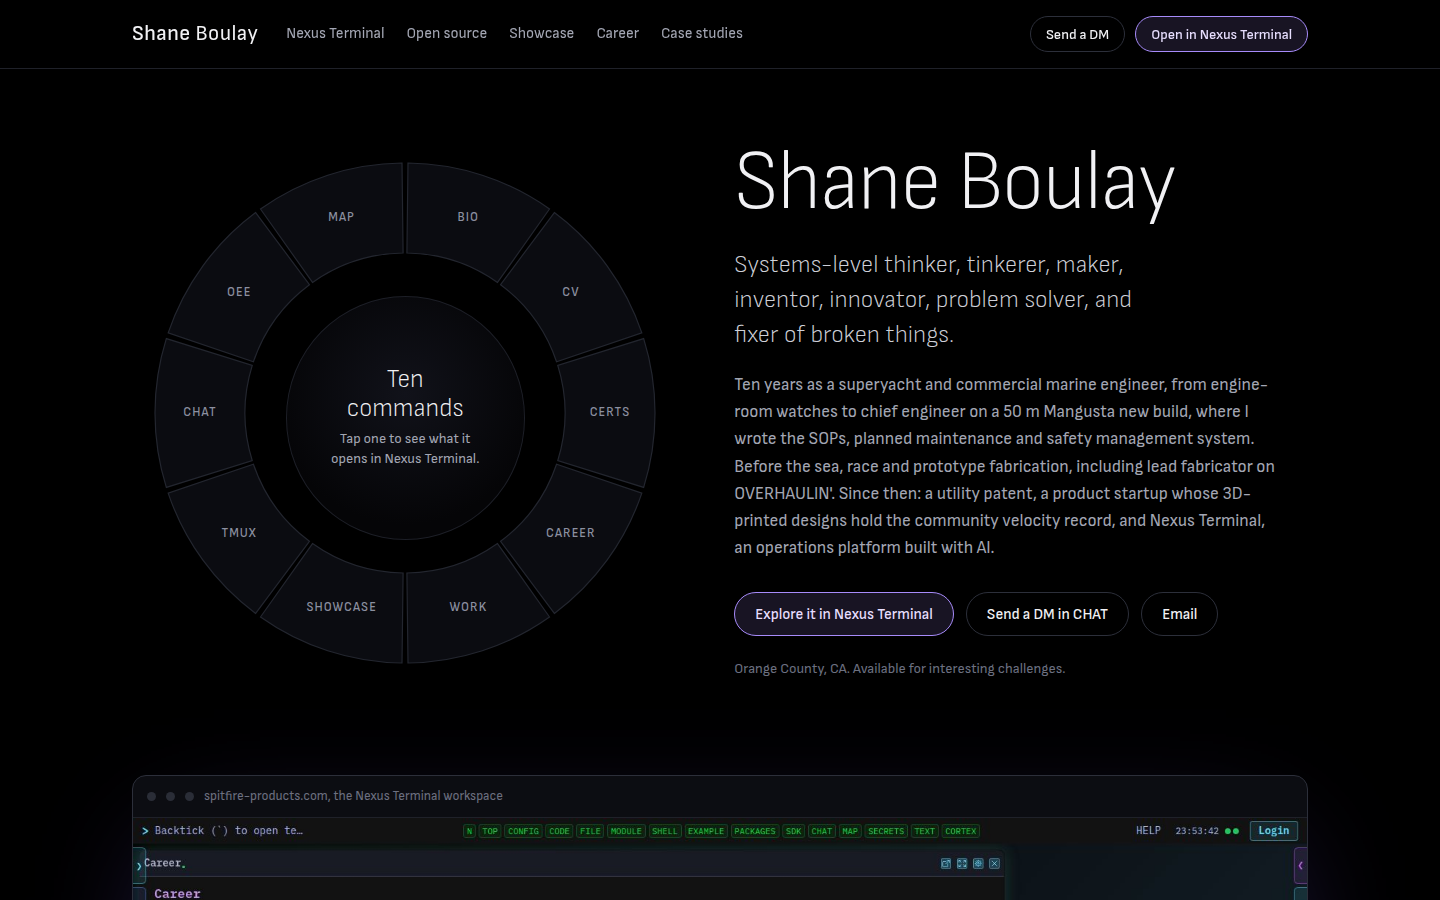The width and height of the screenshot is (1440, 900).
Task: Click the Login button in terminal
Action: pyautogui.click(x=1273, y=831)
